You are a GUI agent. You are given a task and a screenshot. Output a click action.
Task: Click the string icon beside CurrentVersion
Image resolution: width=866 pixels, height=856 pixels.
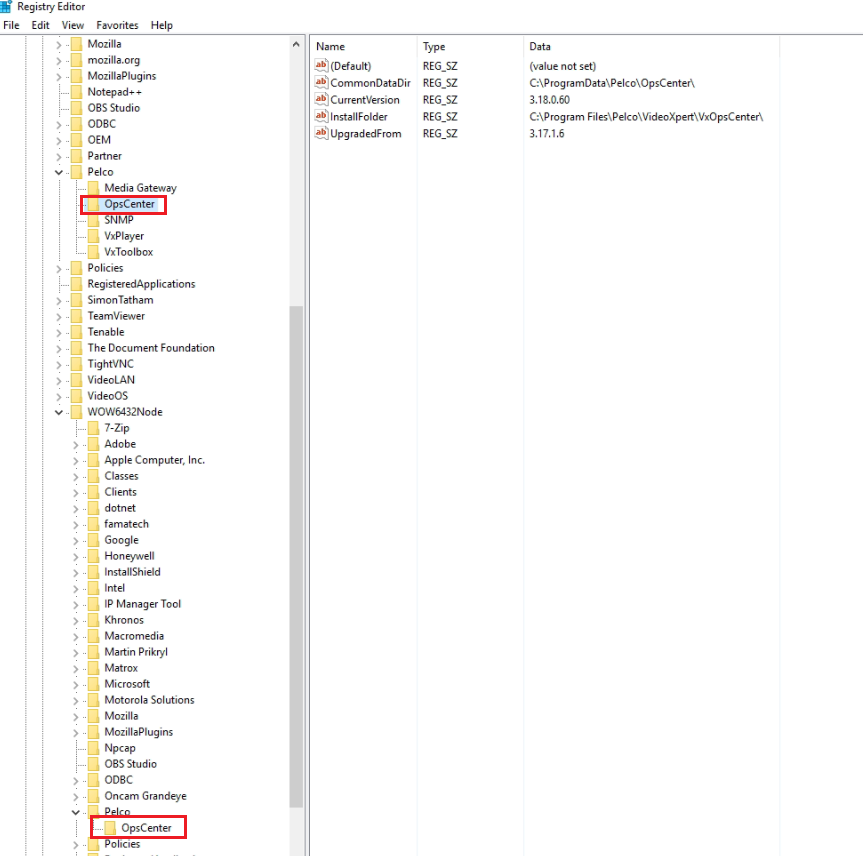tap(322, 100)
